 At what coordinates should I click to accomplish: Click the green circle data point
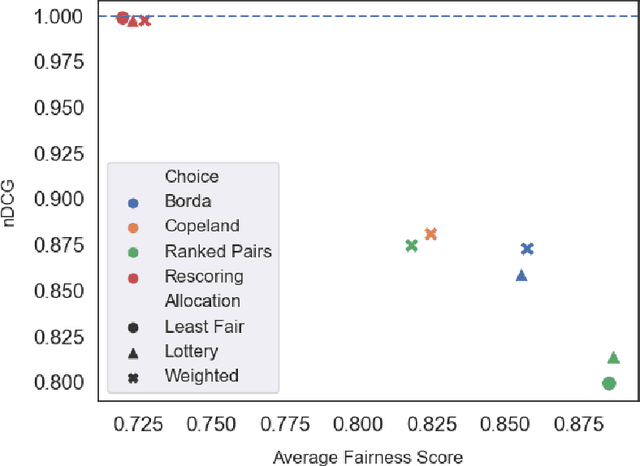608,383
